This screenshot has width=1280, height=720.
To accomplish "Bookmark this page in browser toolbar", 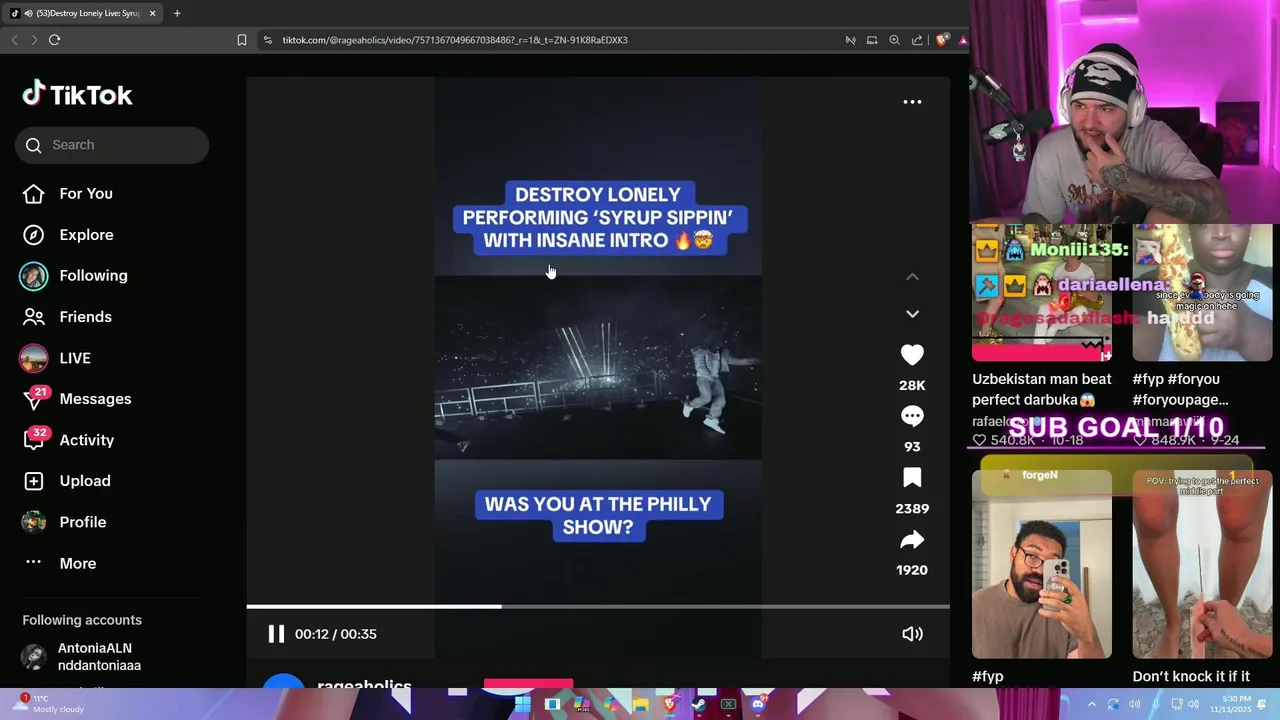I will [x=242, y=40].
